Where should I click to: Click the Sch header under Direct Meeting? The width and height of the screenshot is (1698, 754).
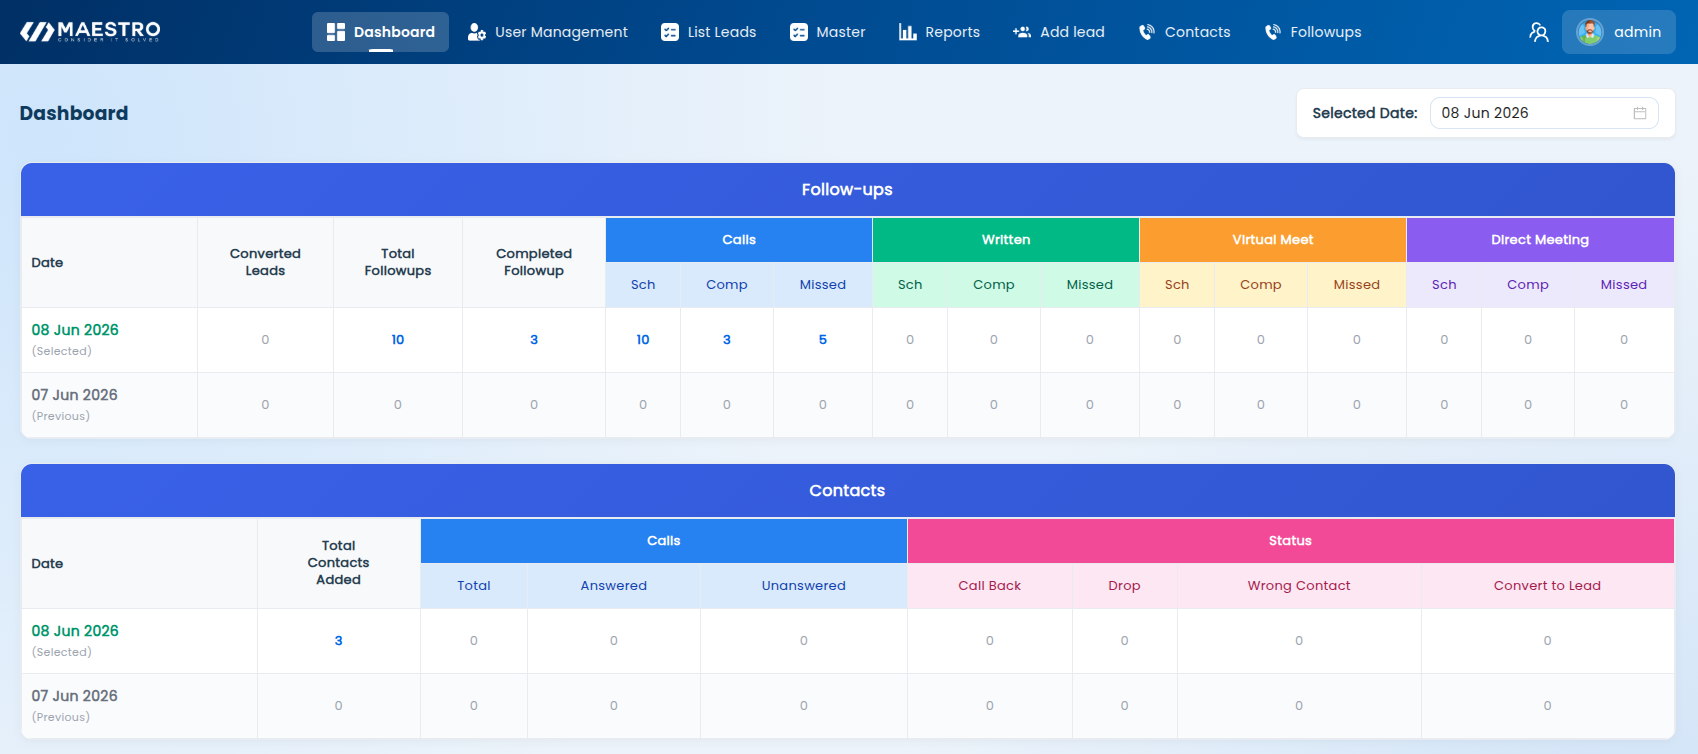click(x=1444, y=285)
